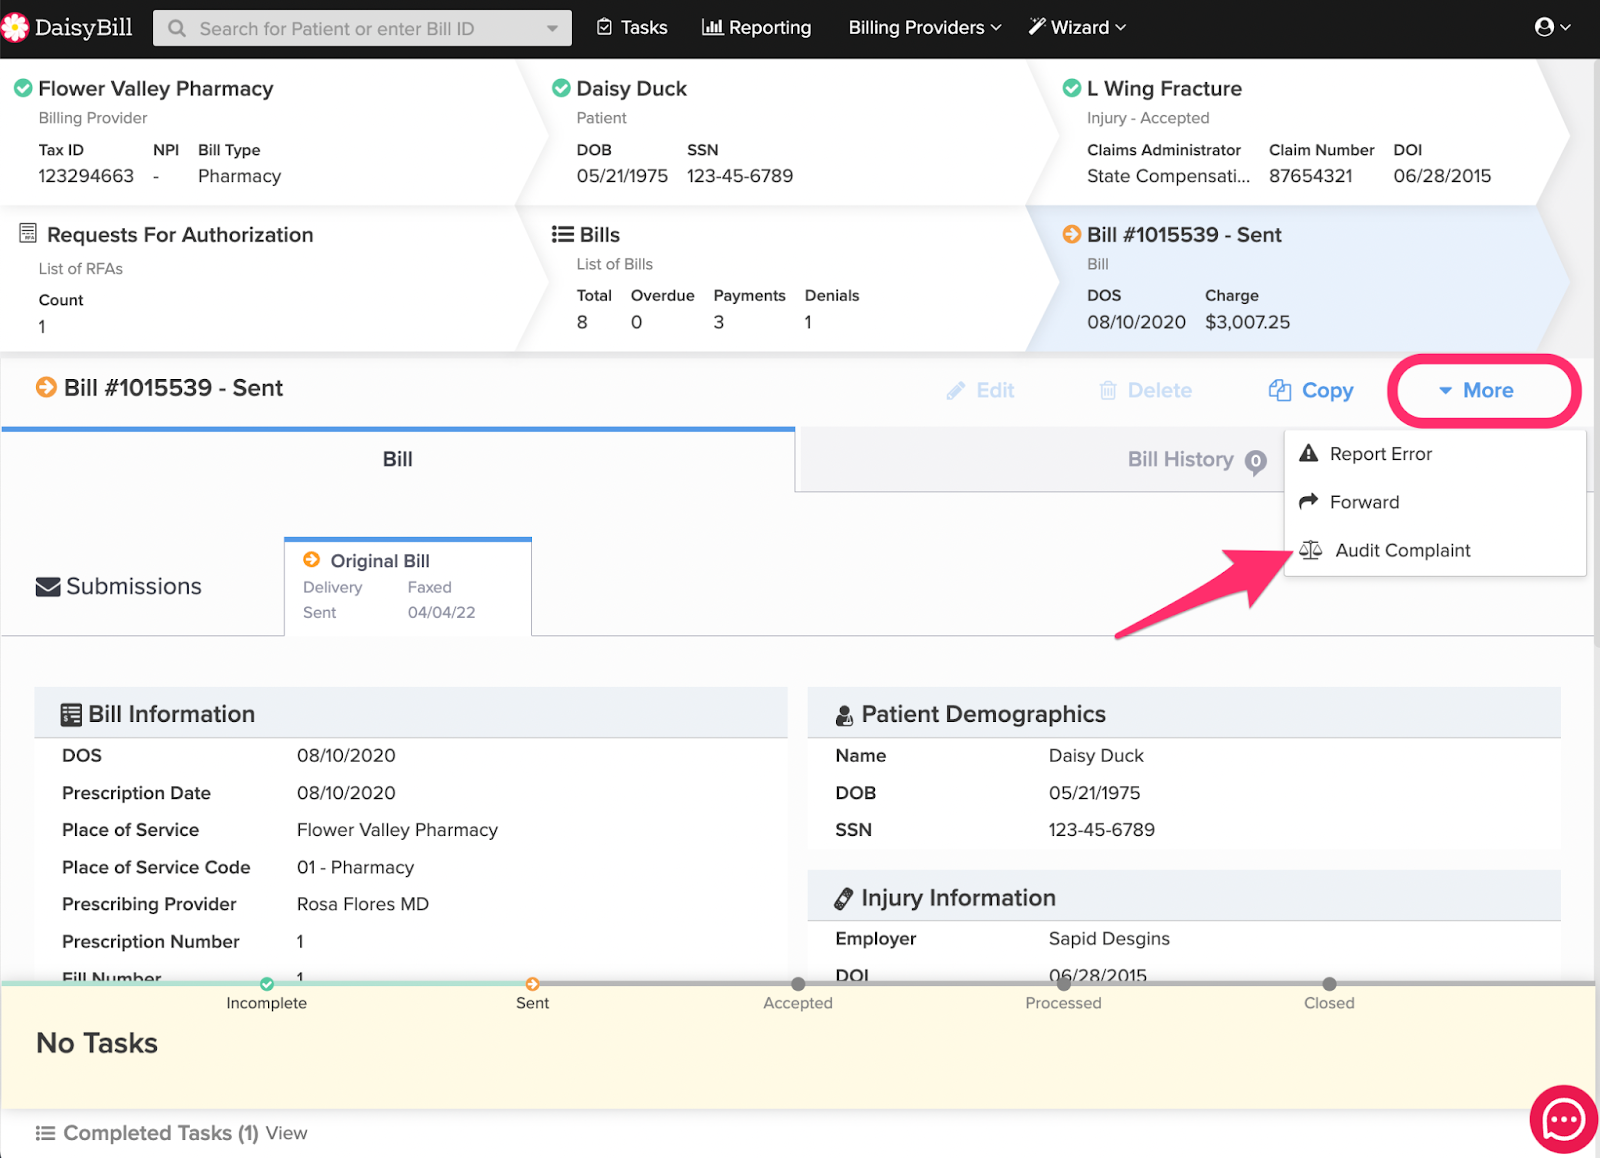The width and height of the screenshot is (1600, 1158).
Task: Focus the Search for Patient or Bill ID field
Action: point(362,28)
